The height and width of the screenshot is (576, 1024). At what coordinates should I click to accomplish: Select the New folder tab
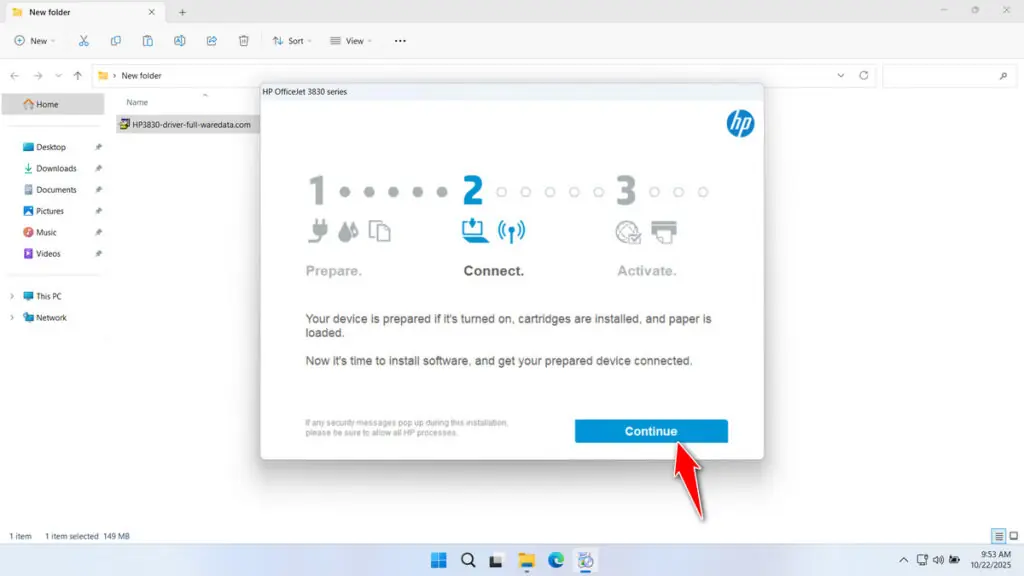[80, 12]
